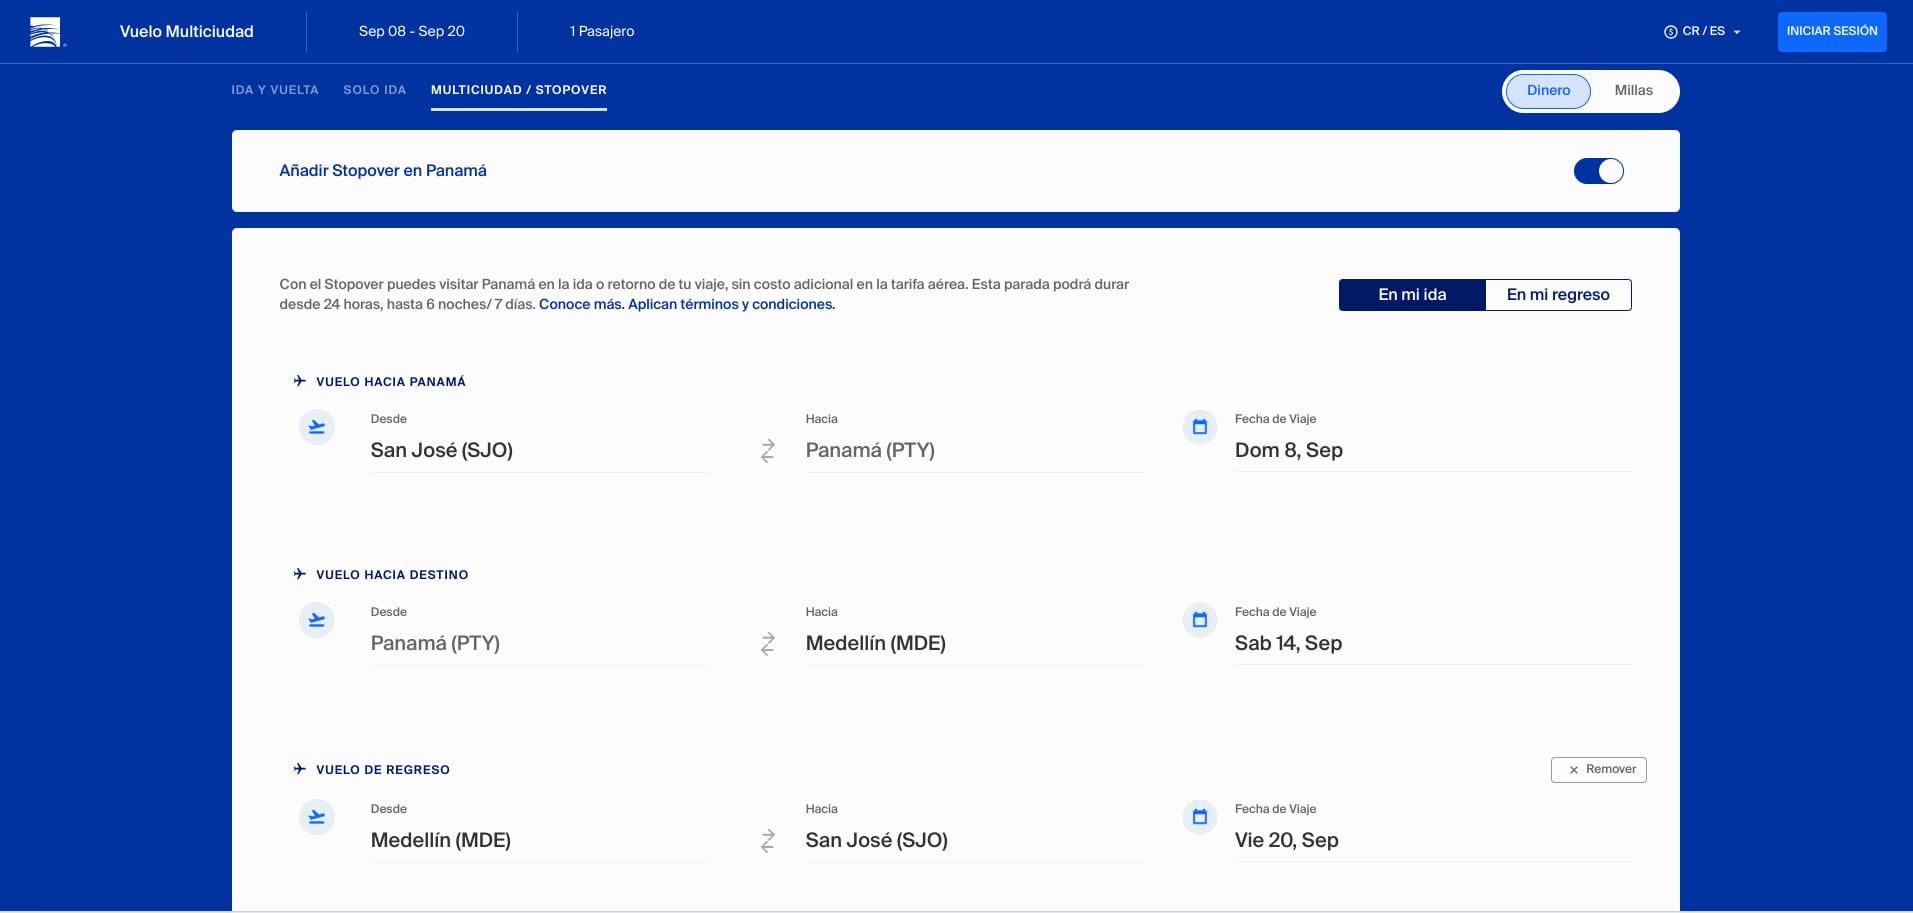Switch to the Ida y Vuelta tab
Viewport: 1913px width, 913px height.
pos(274,90)
